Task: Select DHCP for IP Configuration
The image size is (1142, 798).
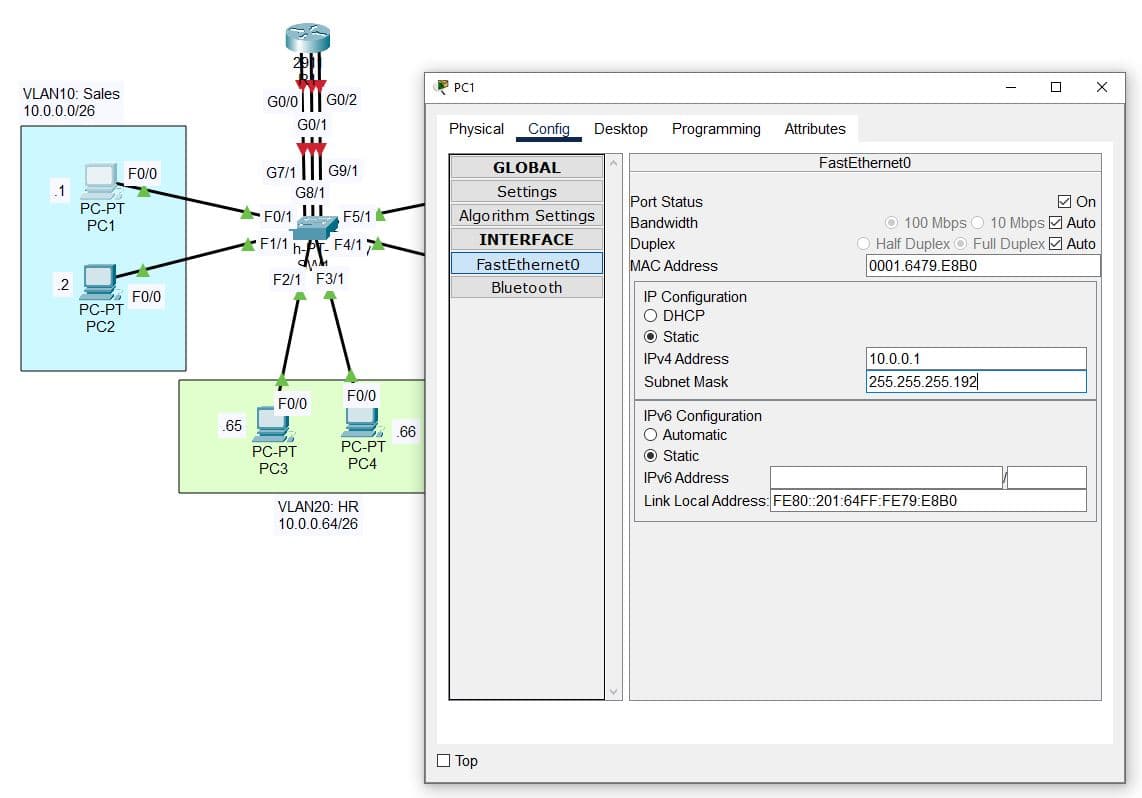Action: (x=651, y=316)
